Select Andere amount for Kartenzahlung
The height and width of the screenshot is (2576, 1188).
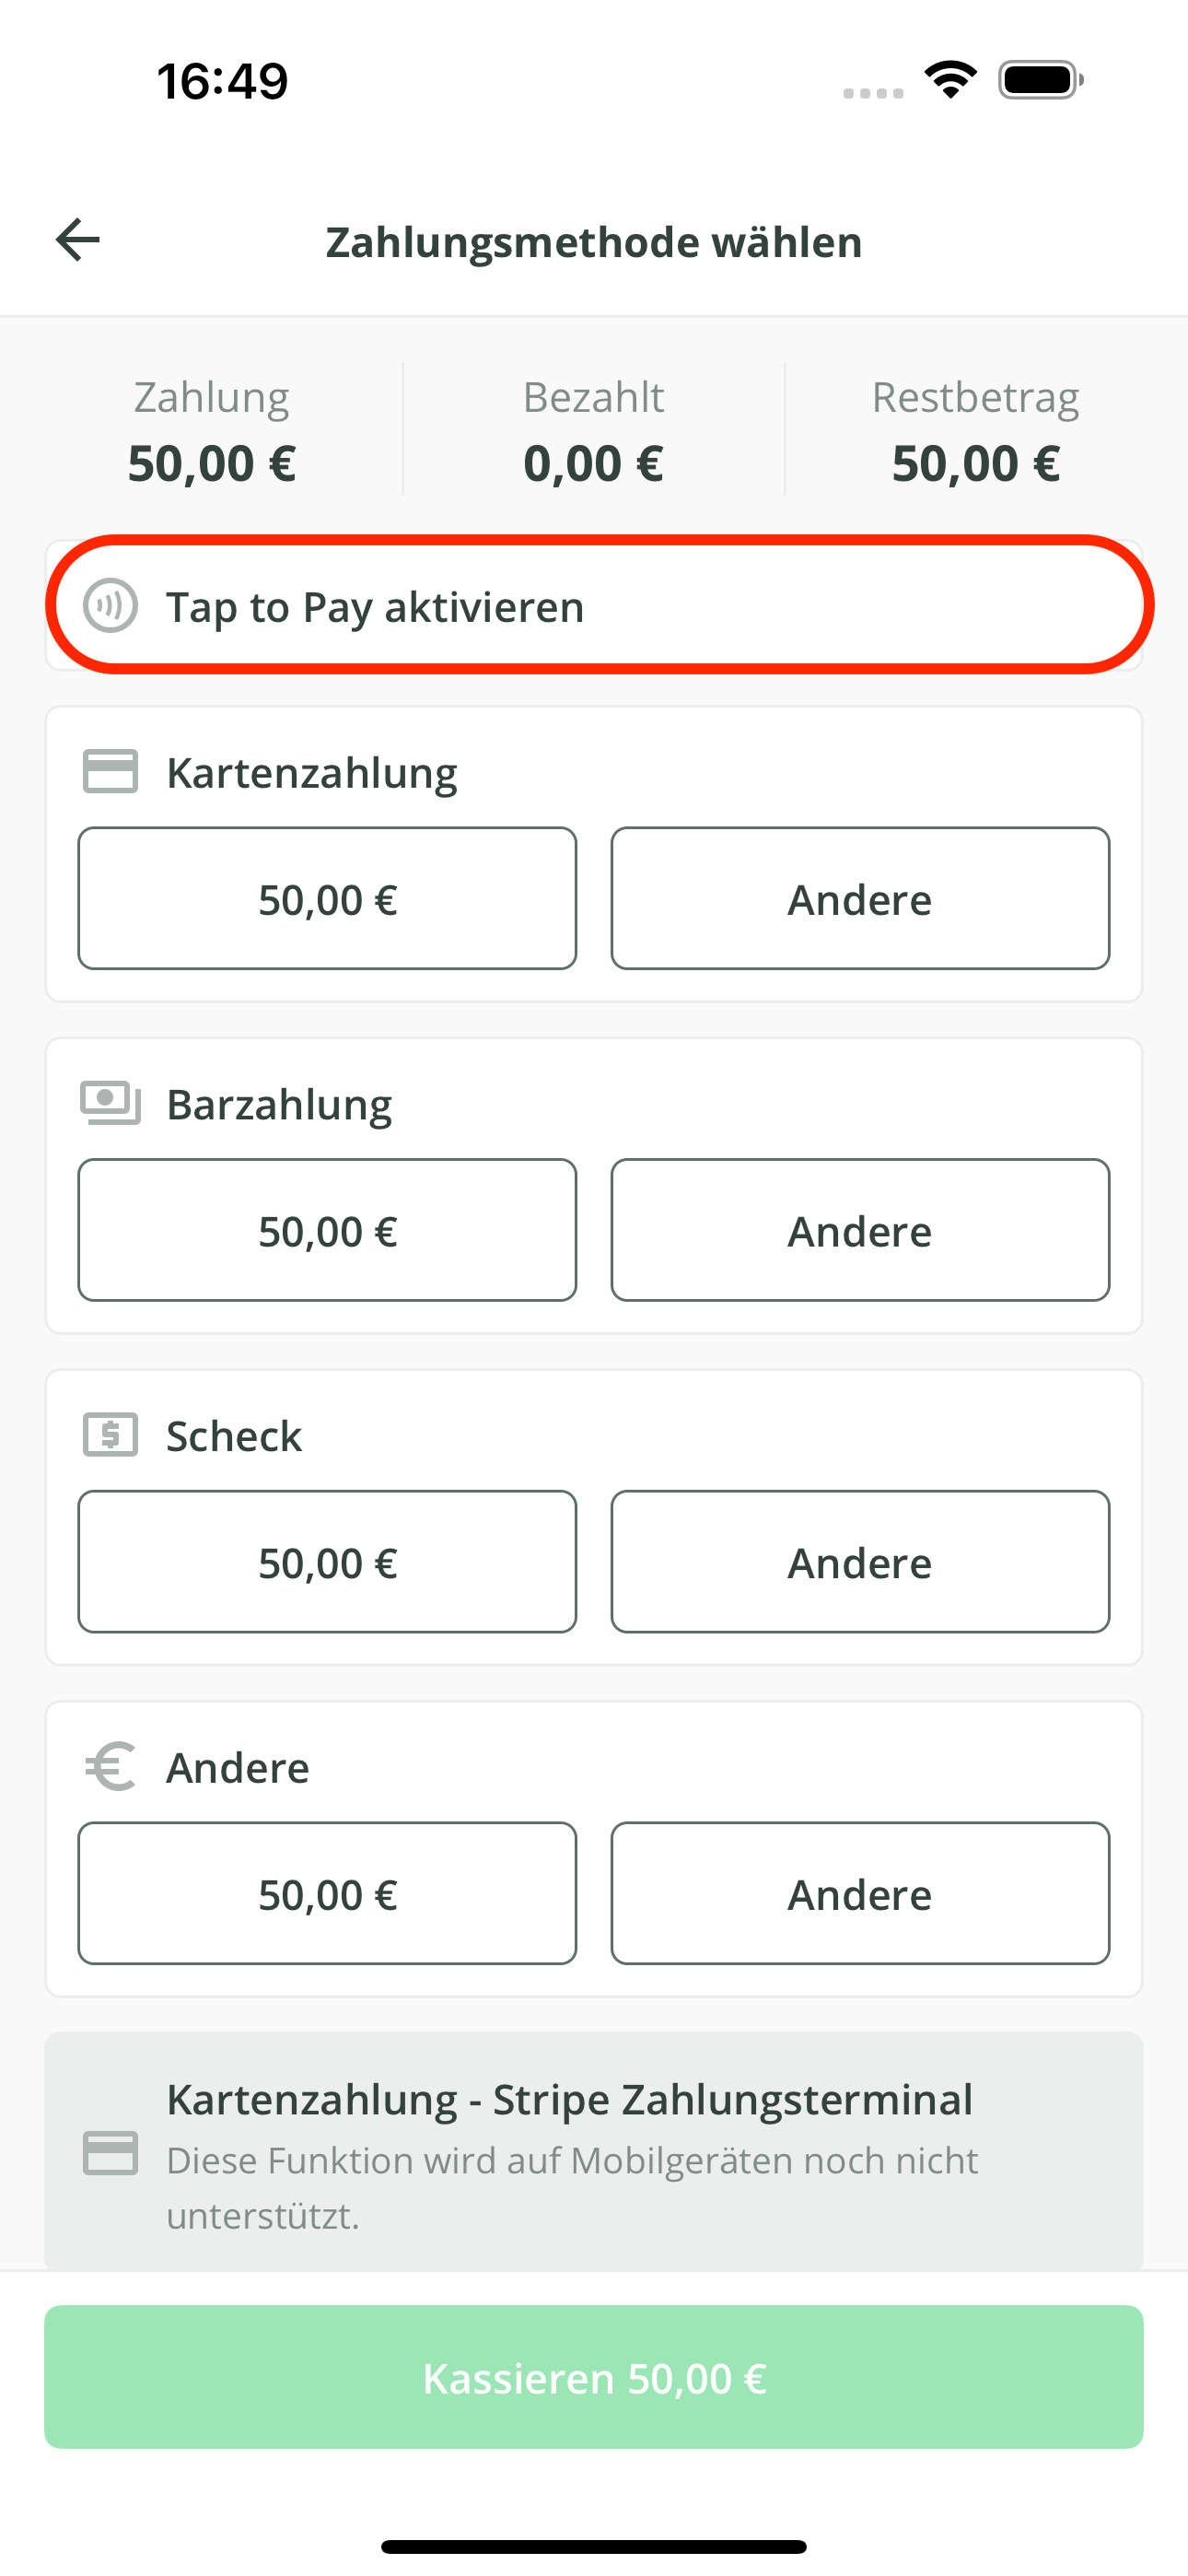[860, 899]
